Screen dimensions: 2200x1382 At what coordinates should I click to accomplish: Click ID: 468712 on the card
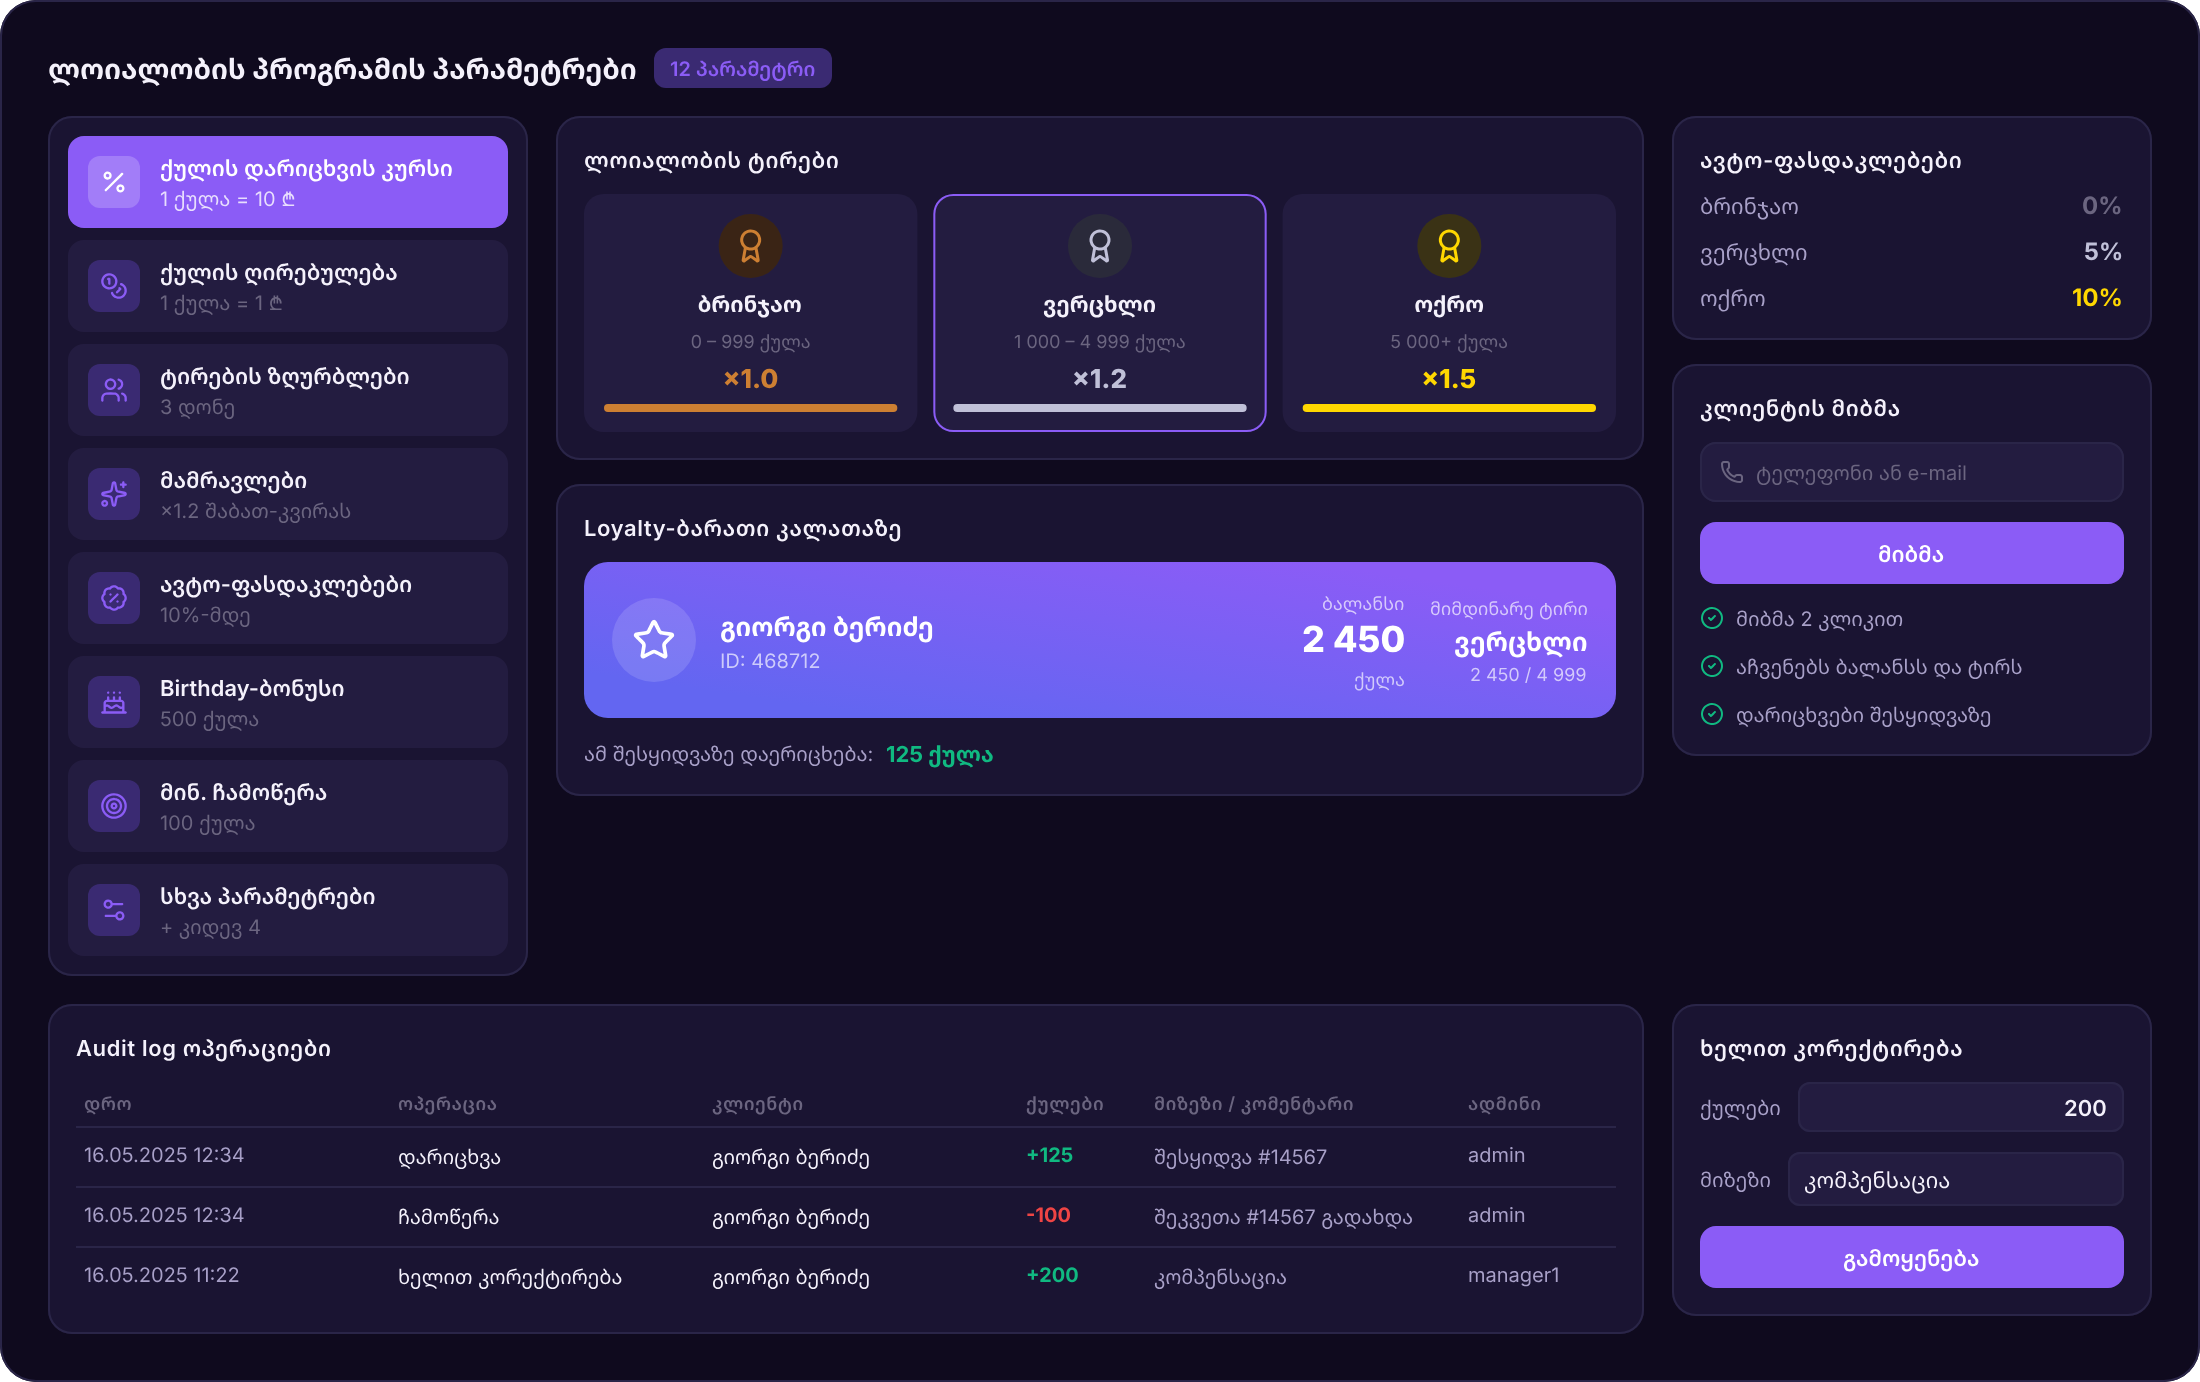(770, 661)
